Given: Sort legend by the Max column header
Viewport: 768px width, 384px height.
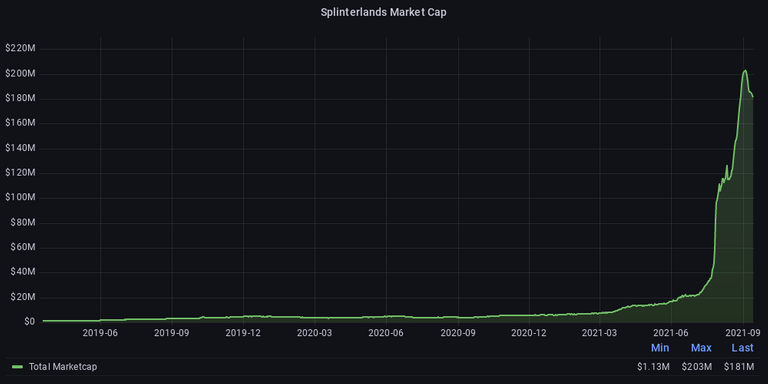Looking at the screenshot, I should point(701,348).
